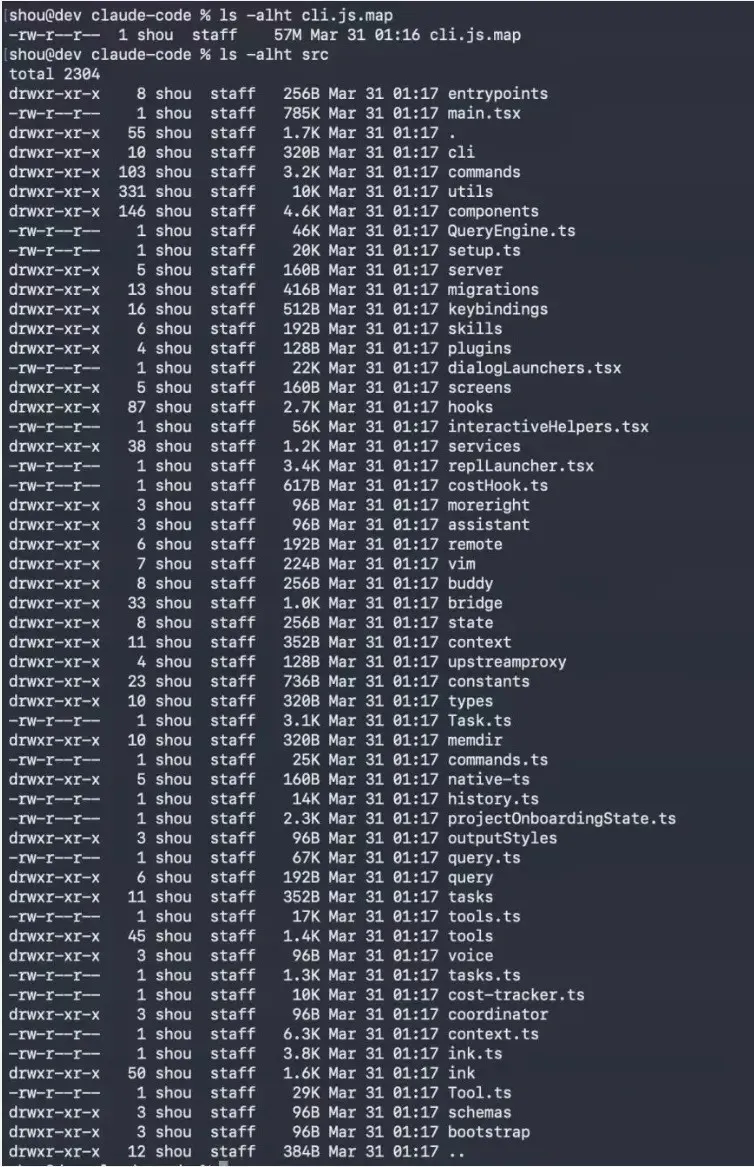Click the replLauncher.tsx entry
Screen dimensions: 754x1167
coord(520,466)
